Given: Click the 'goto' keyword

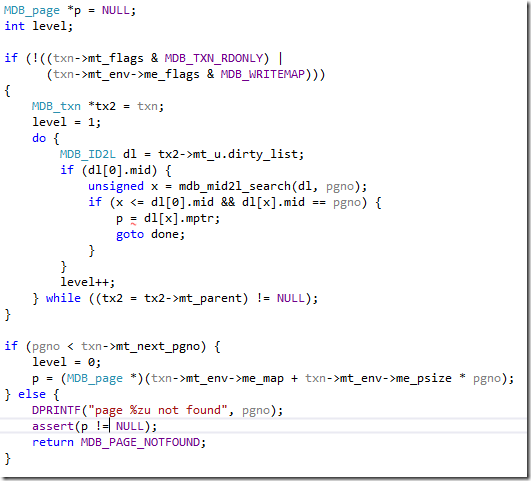Looking at the screenshot, I should pos(130,234).
